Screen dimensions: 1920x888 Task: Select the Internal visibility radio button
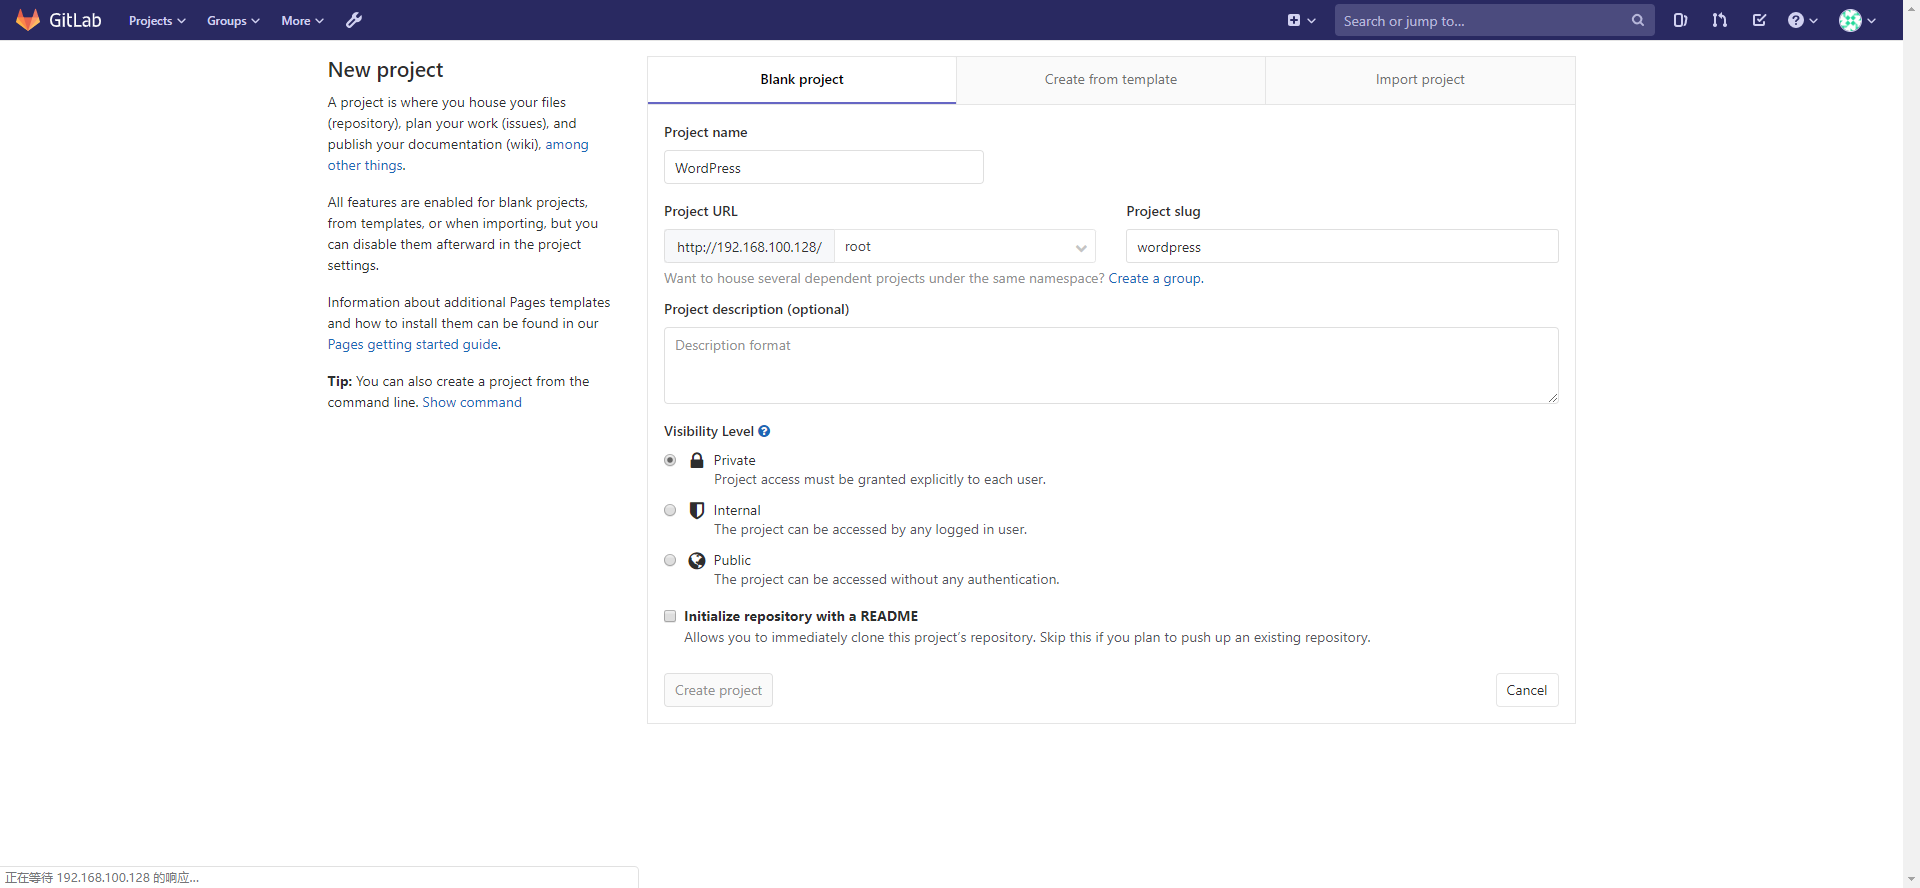point(670,510)
